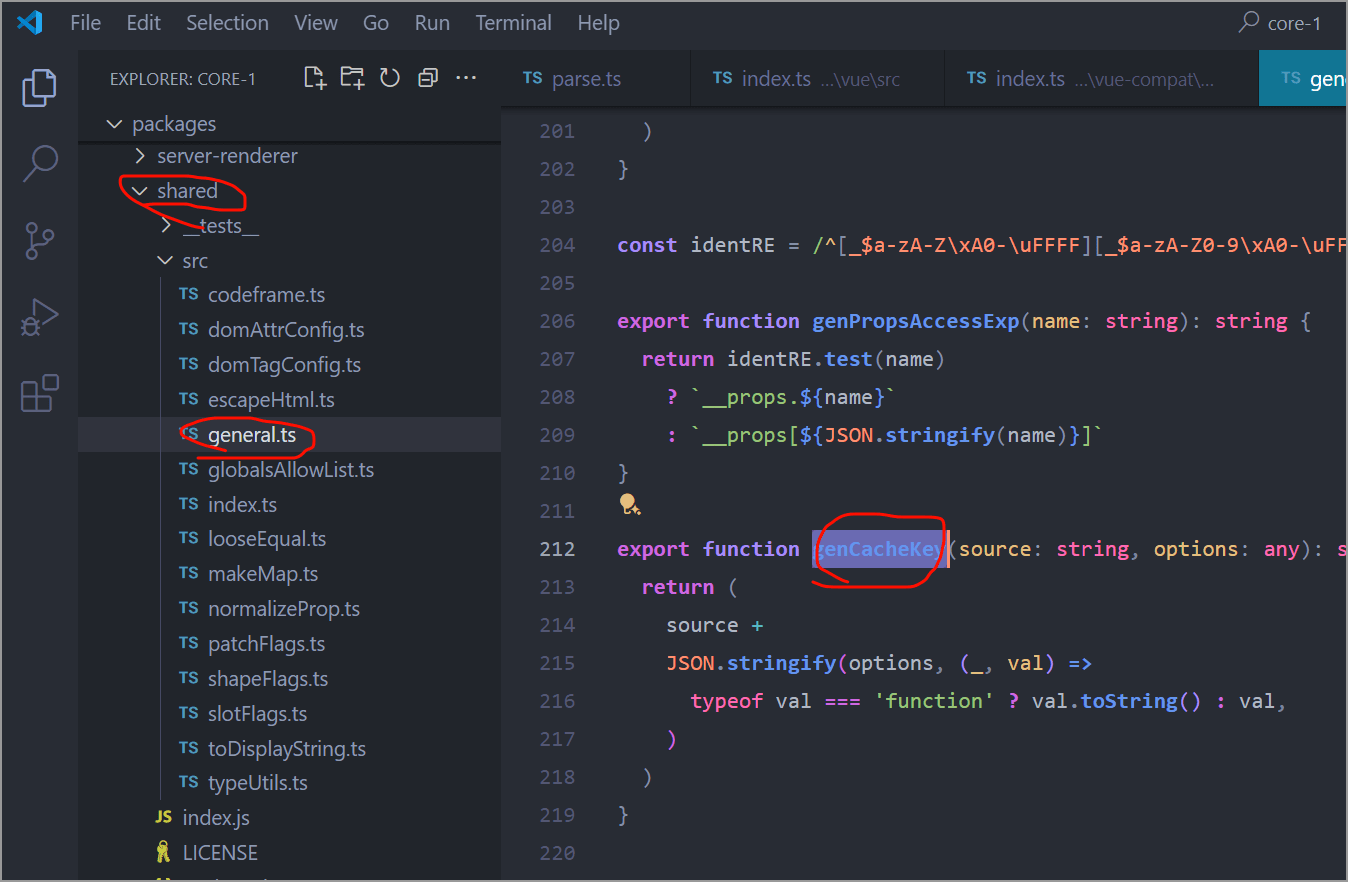Create a new folder in Explorer
Image resolution: width=1348 pixels, height=882 pixels.
coord(352,78)
